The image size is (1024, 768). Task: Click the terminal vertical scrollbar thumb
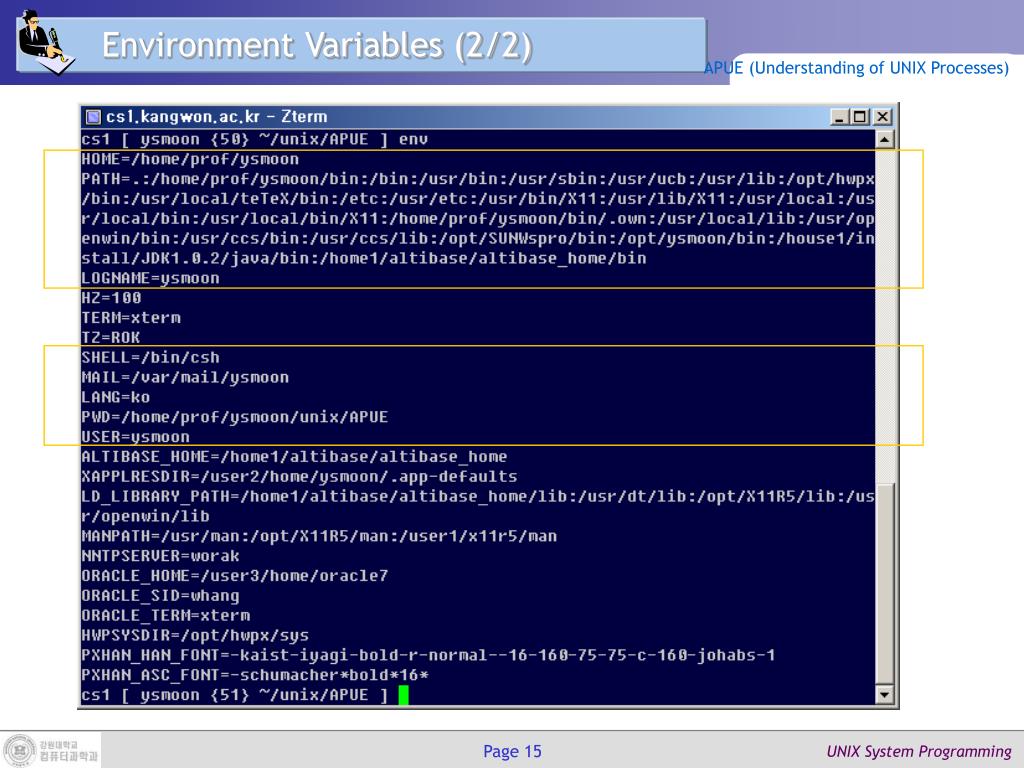pos(884,584)
